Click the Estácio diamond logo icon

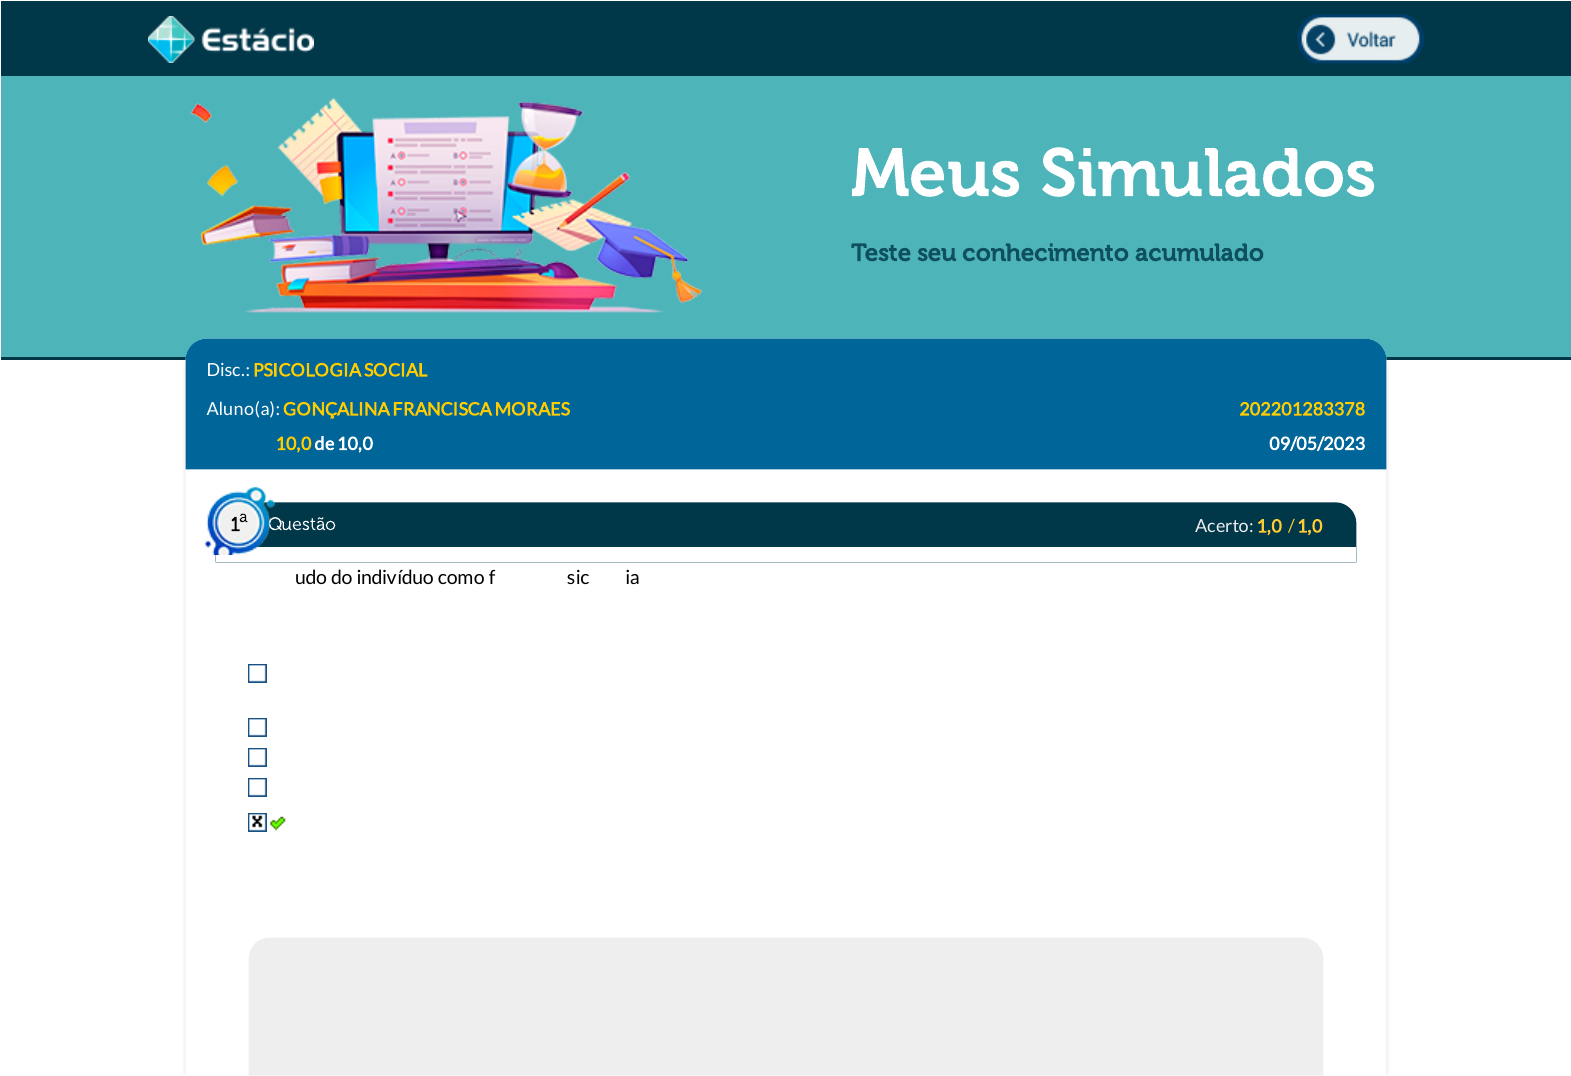170,40
